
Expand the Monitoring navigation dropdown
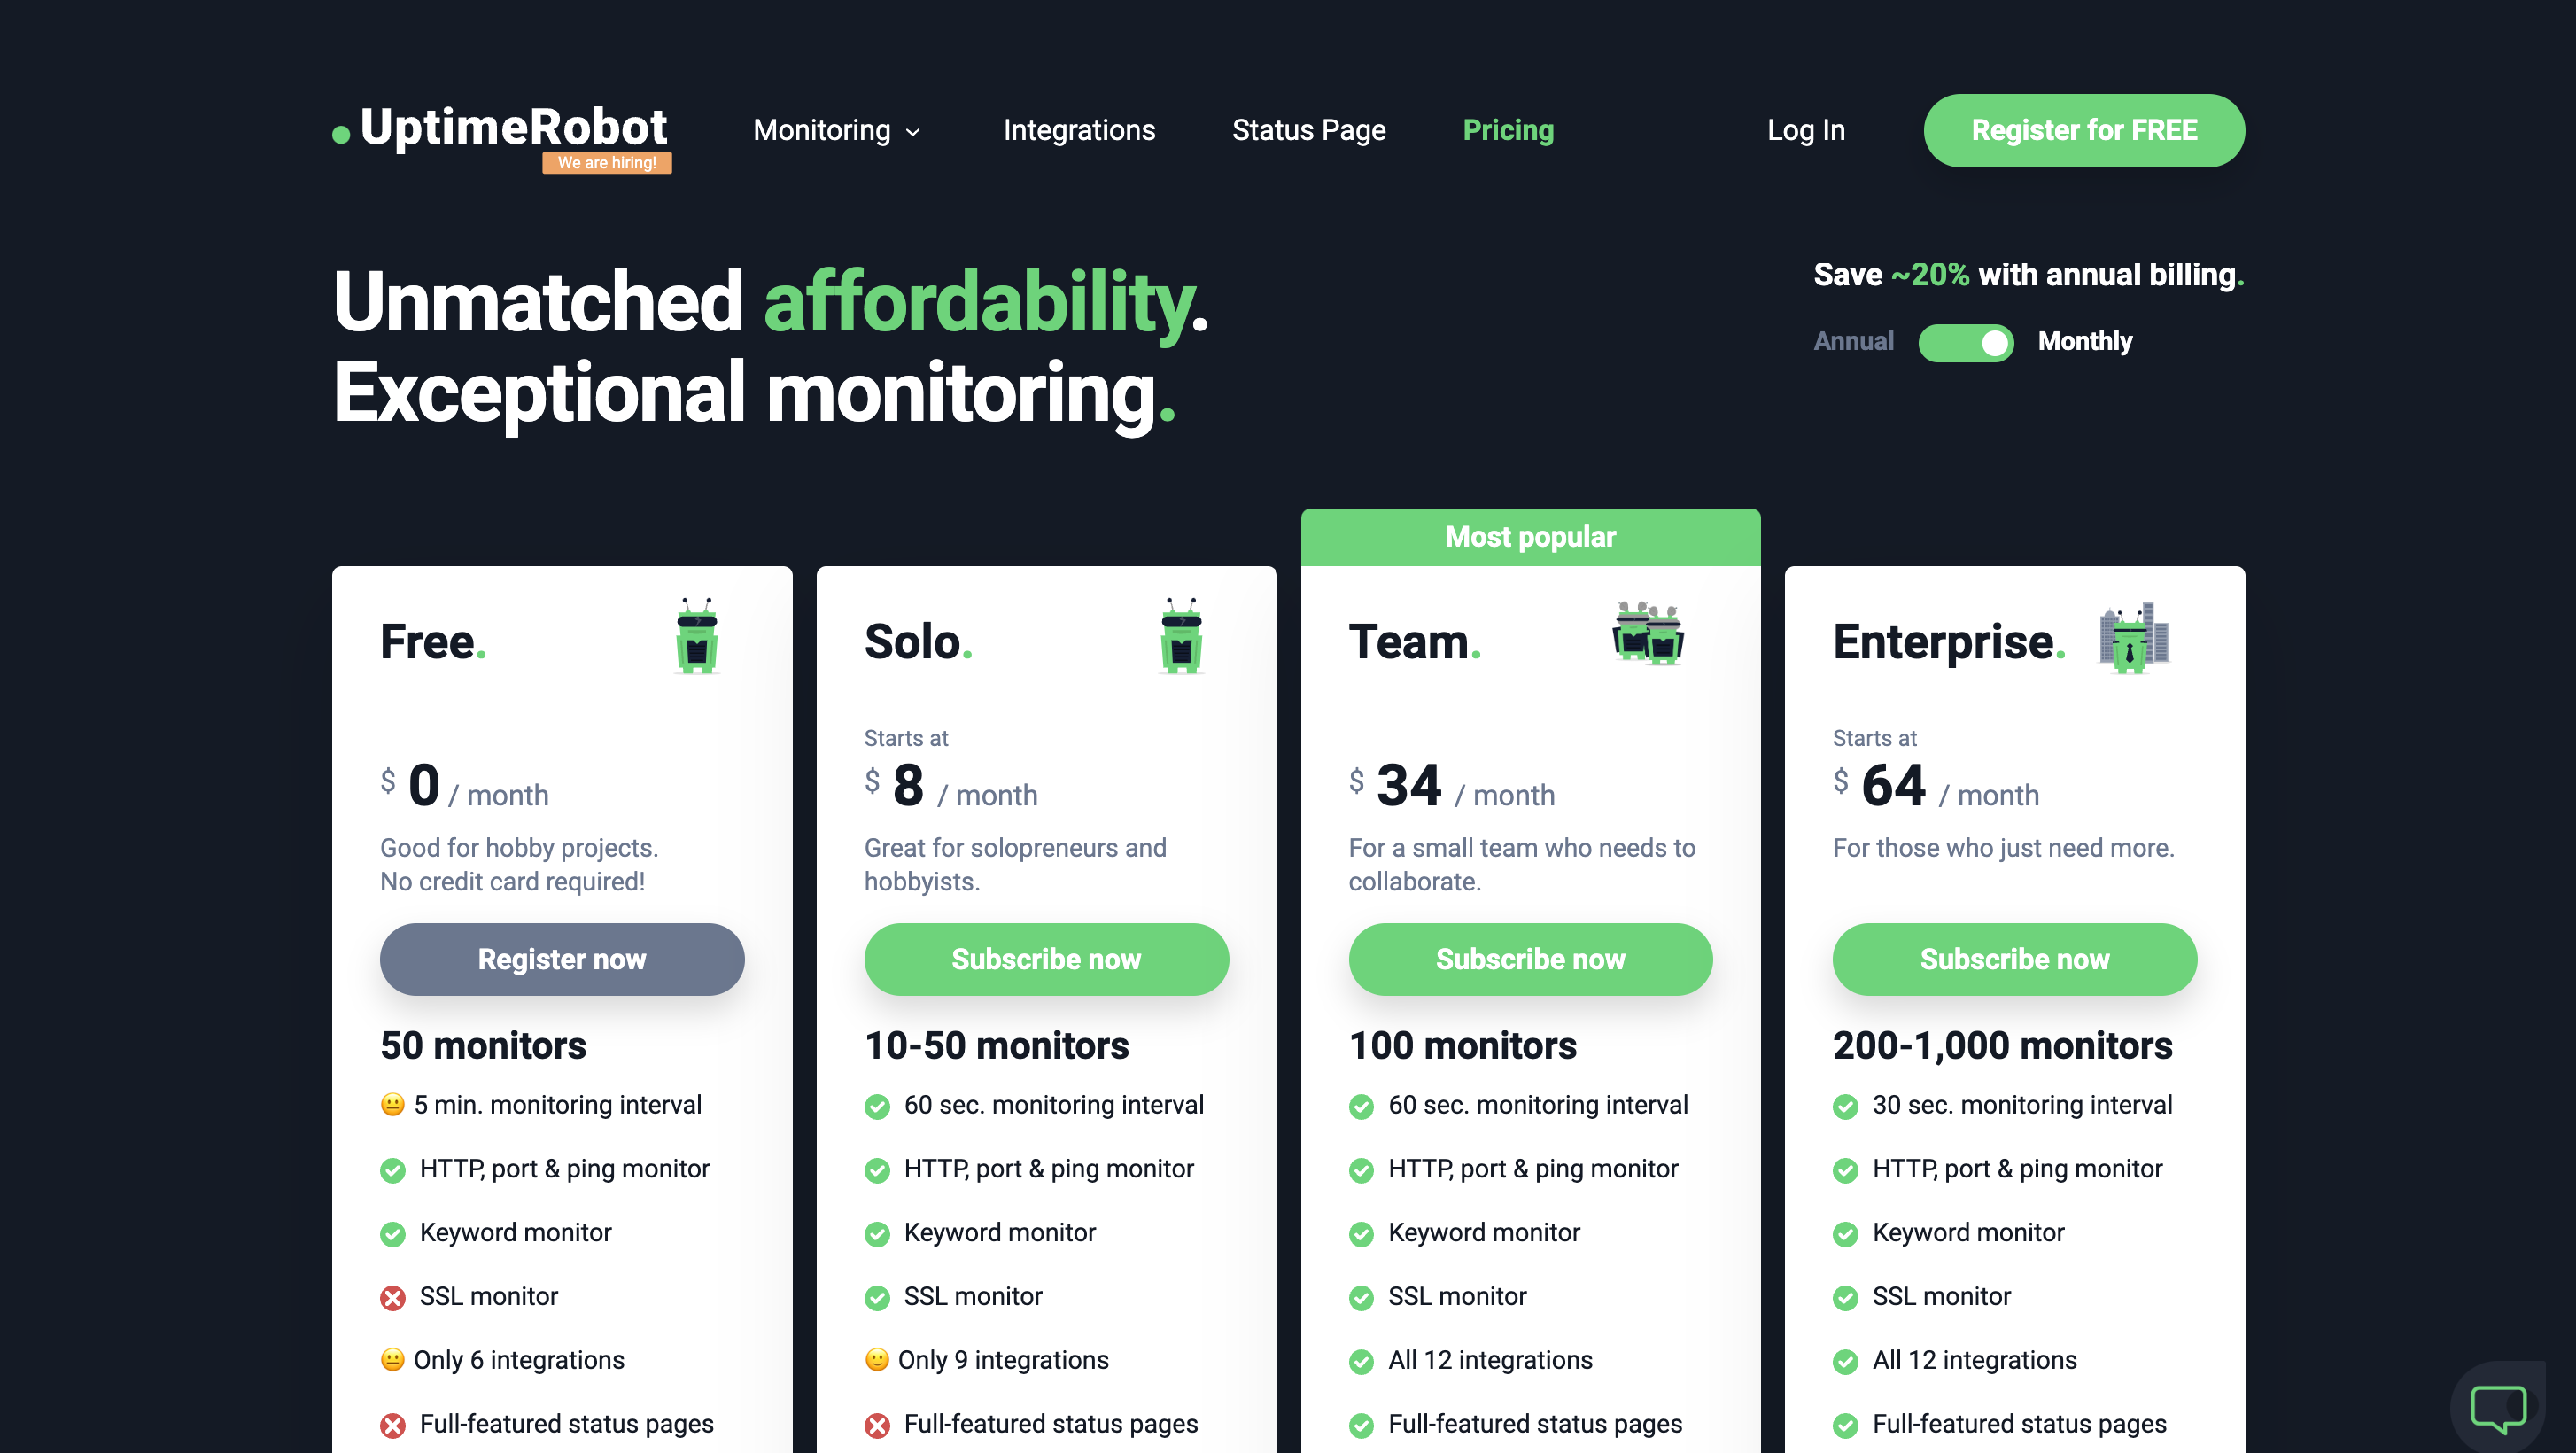[834, 129]
